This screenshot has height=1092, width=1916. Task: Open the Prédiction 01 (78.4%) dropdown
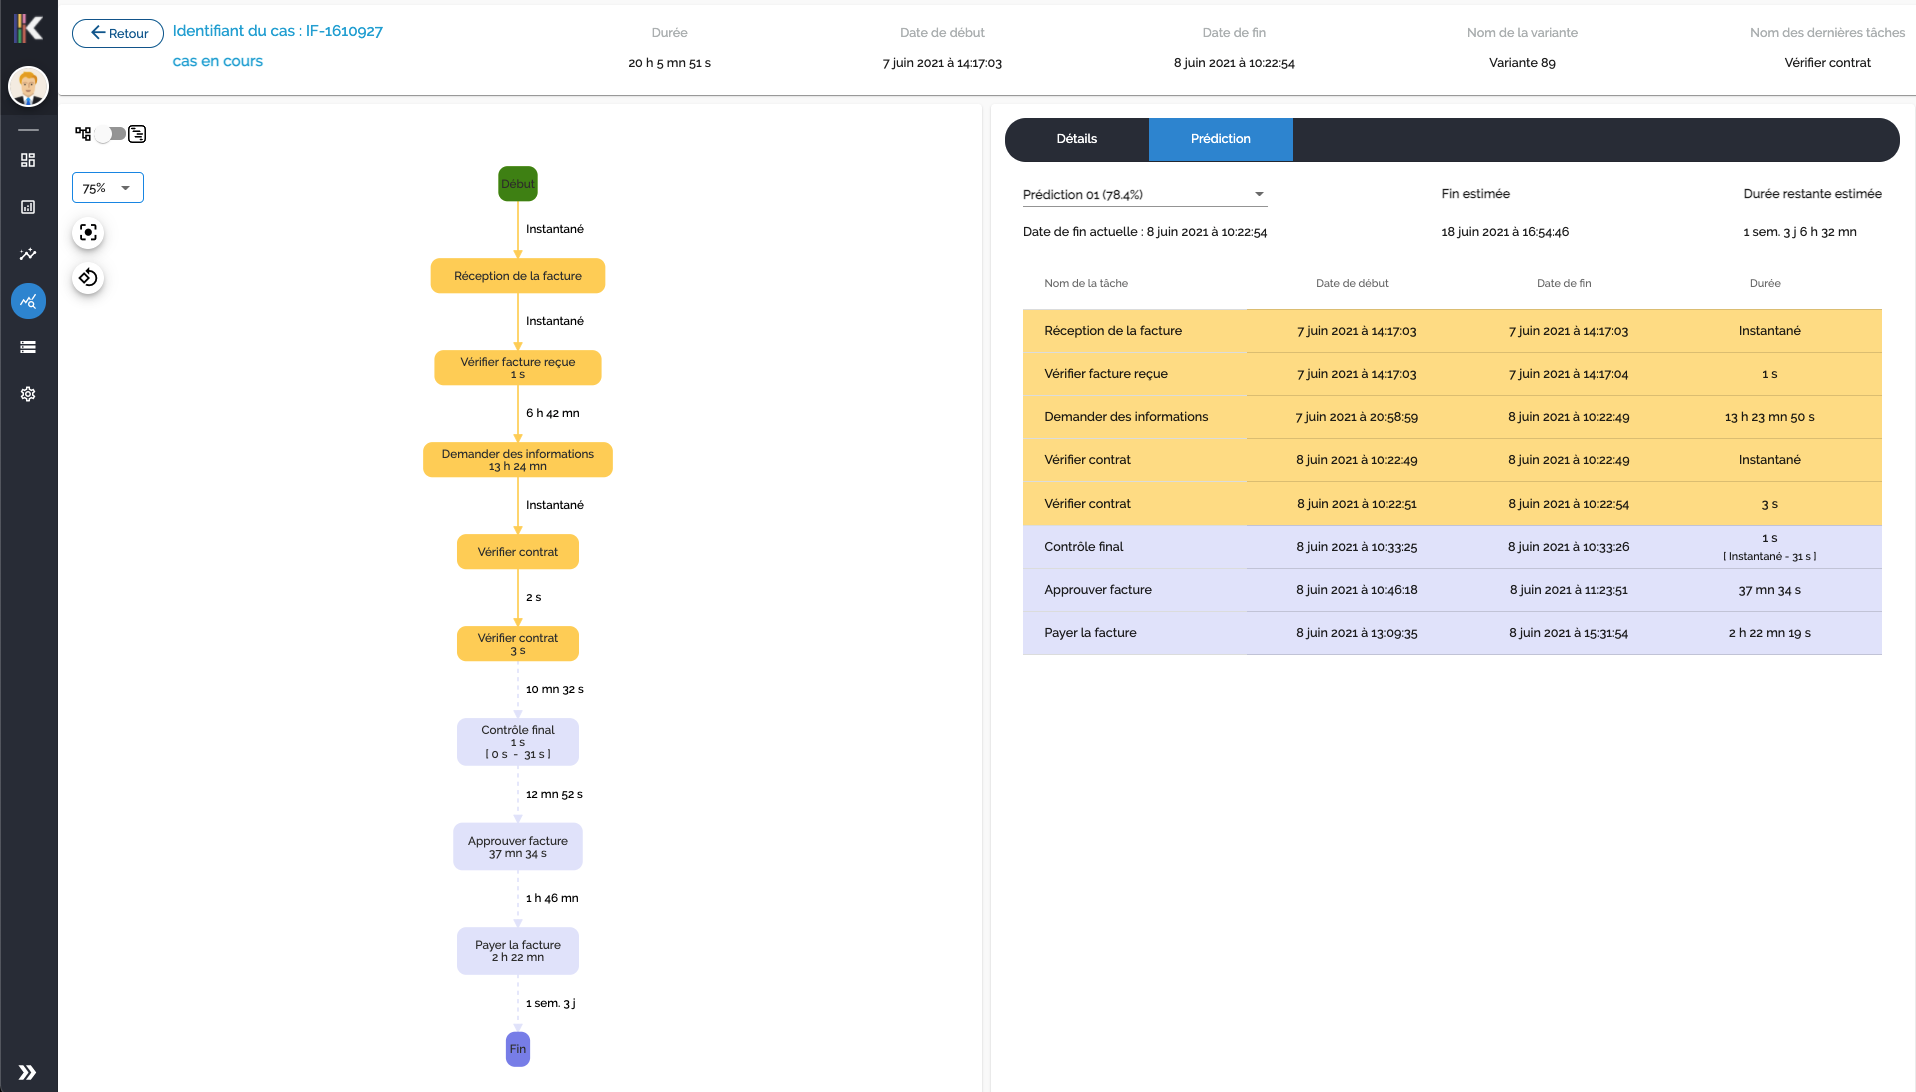pos(1144,195)
